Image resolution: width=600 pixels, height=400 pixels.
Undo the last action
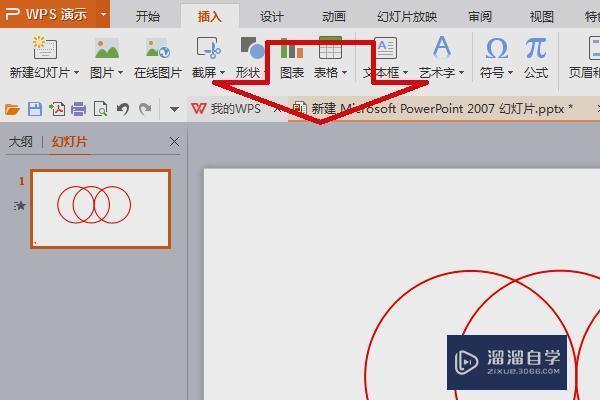coord(123,109)
